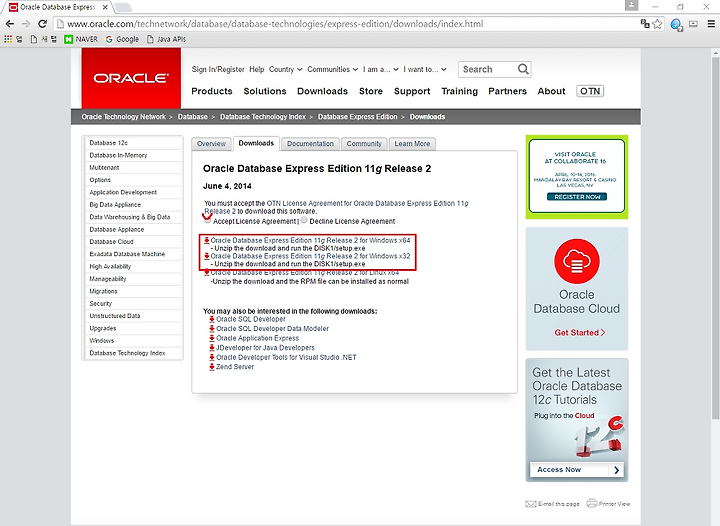The height and width of the screenshot is (526, 720).
Task: Click the Oracle Database Cloud icon
Action: pyautogui.click(x=577, y=261)
